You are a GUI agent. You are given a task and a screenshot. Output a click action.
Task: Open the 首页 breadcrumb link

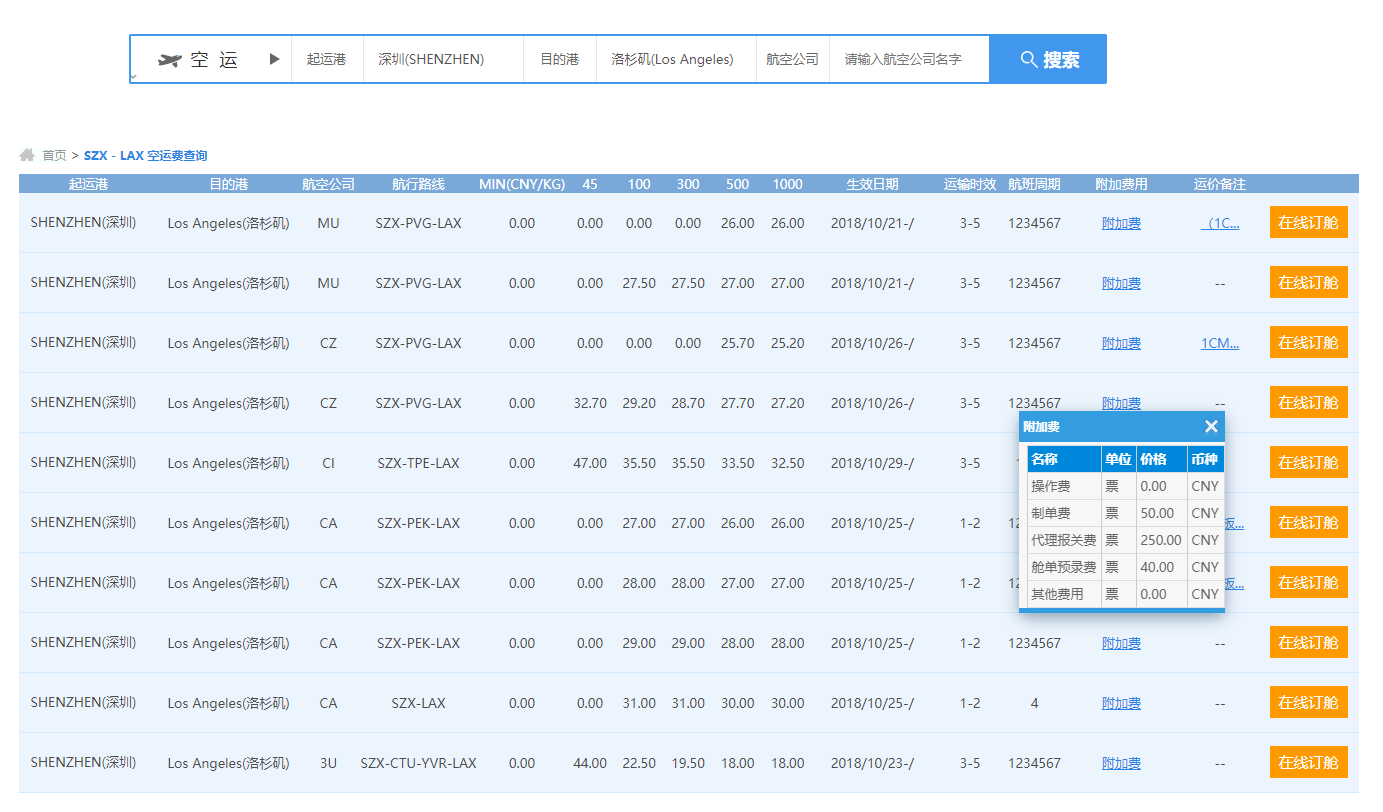click(x=54, y=155)
